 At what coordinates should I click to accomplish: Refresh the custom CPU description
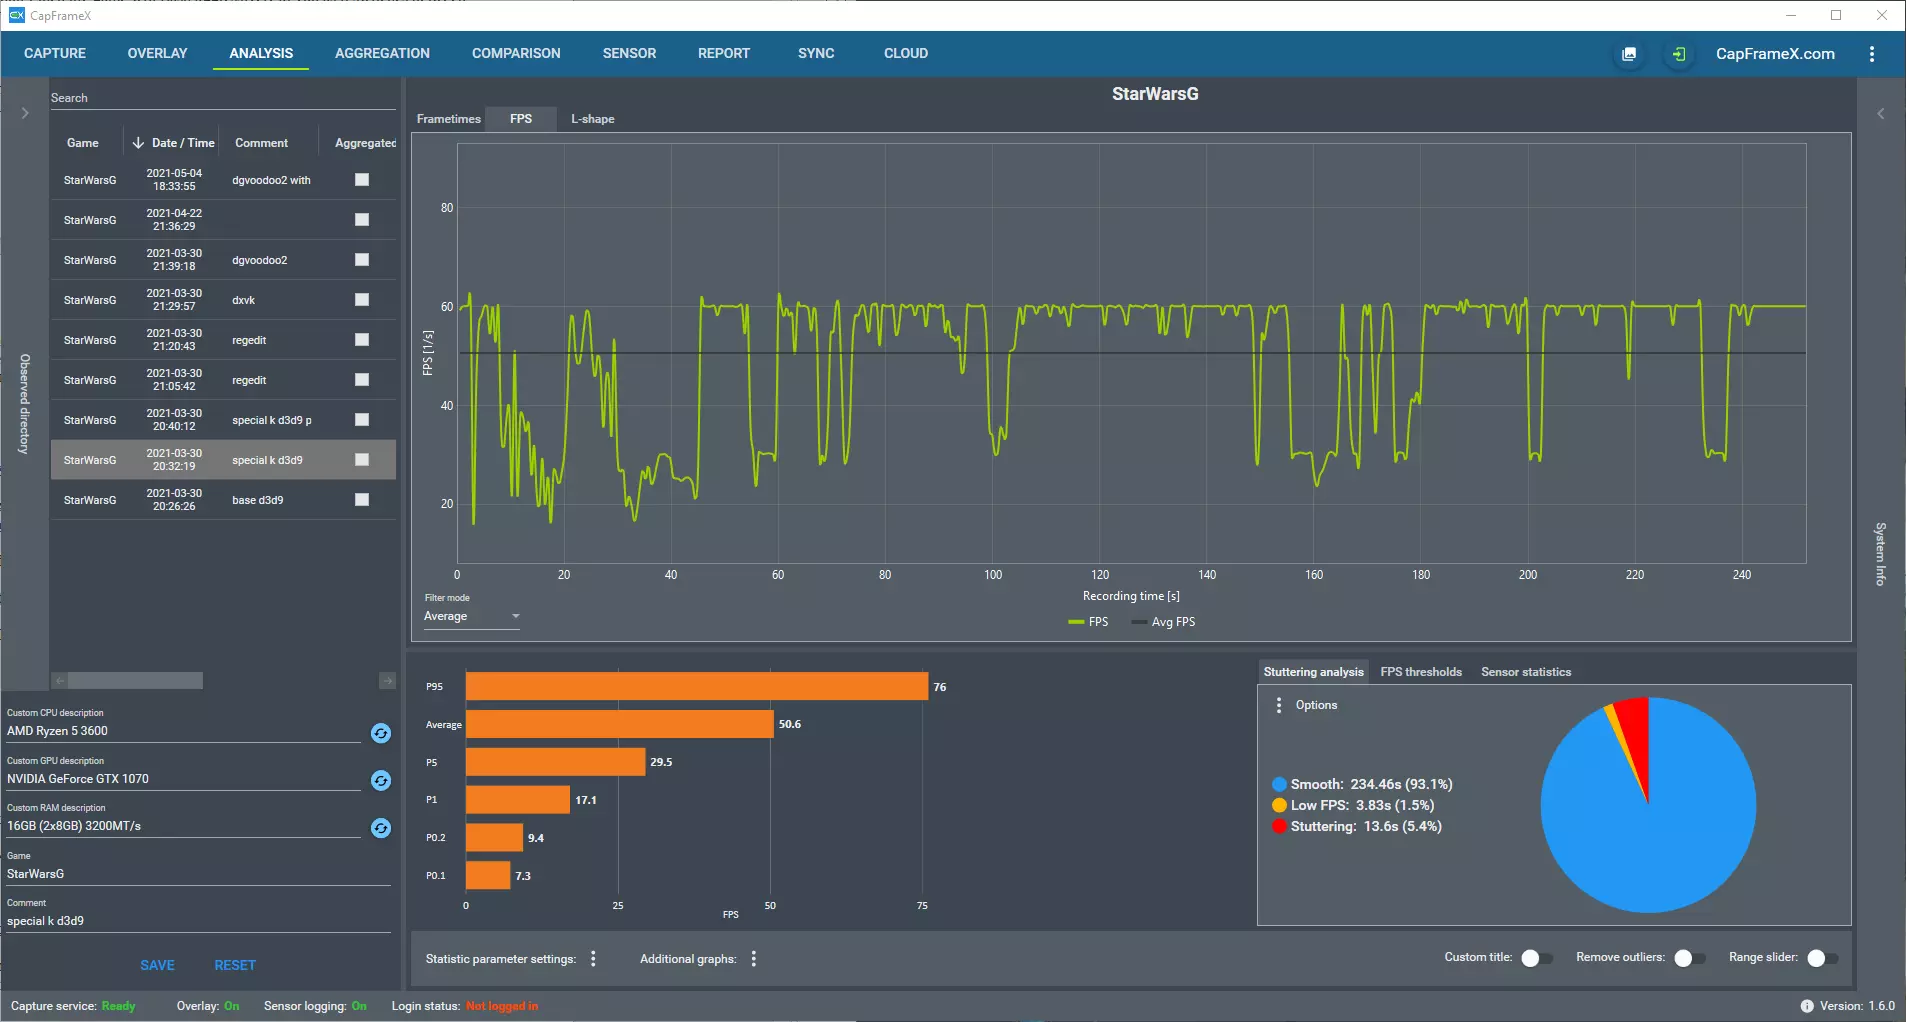click(x=381, y=733)
